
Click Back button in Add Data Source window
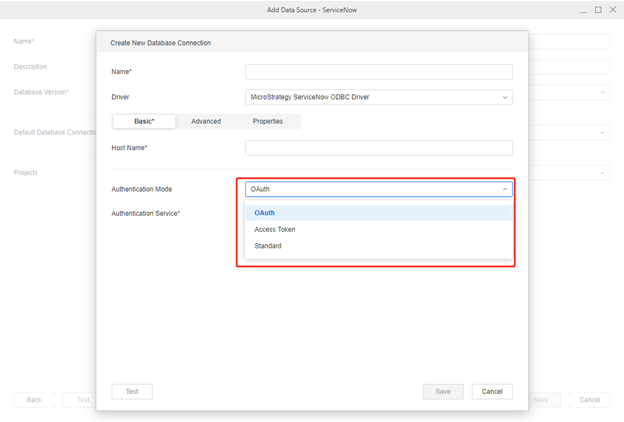coord(34,400)
